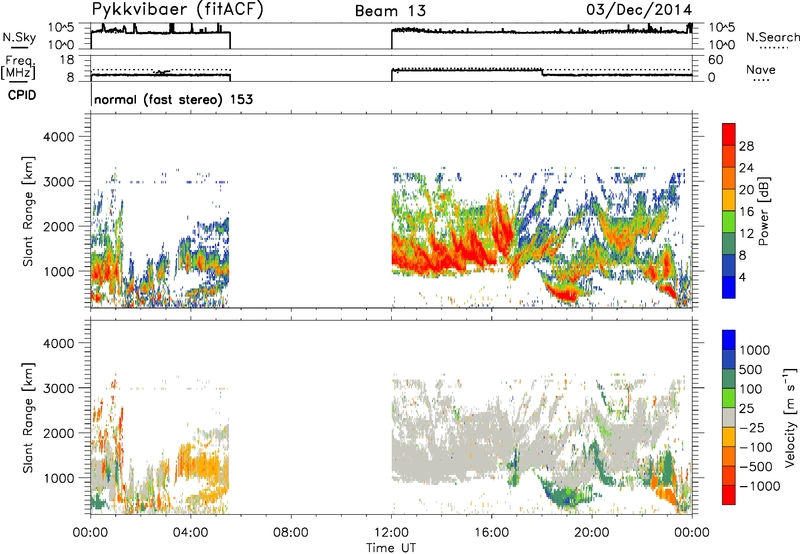800x554 pixels.
Task: Click the '10^5' label on left noise axis
Action: click(61, 27)
